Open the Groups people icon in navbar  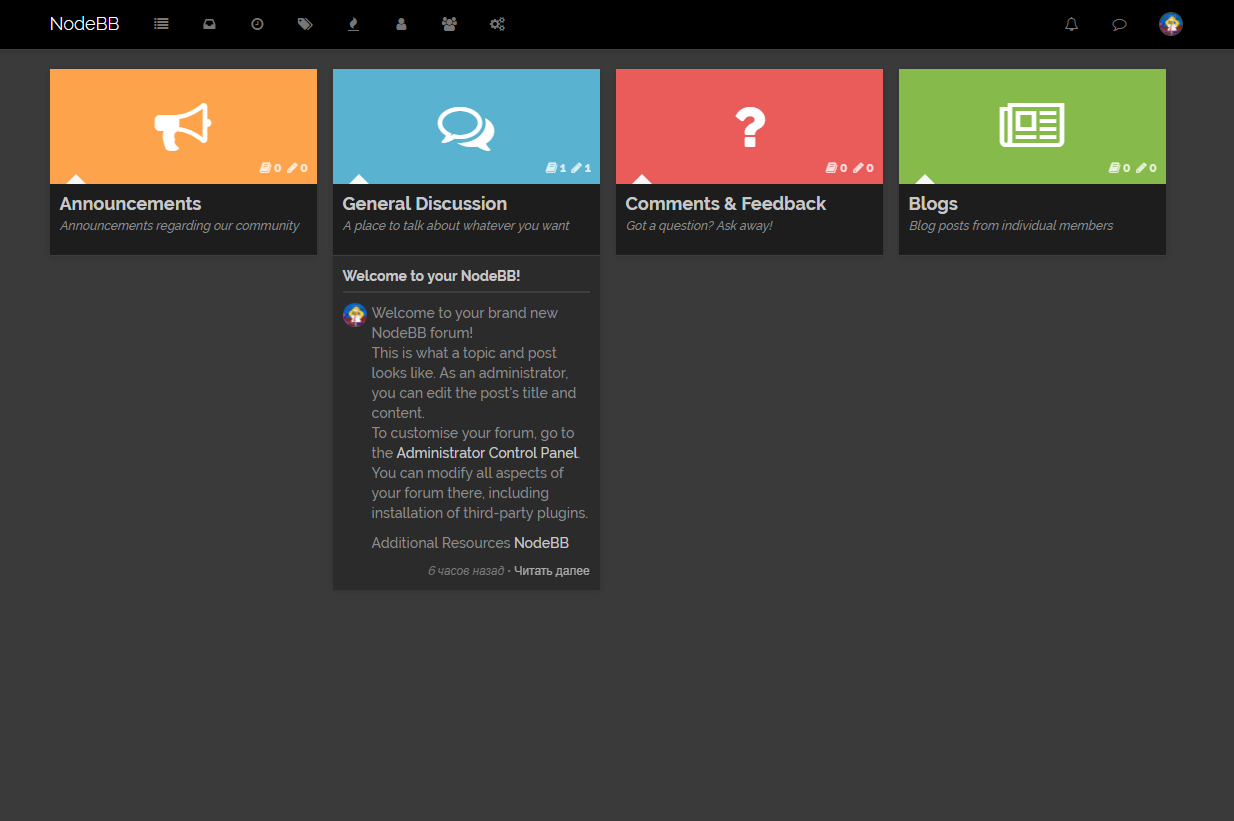[x=449, y=24]
